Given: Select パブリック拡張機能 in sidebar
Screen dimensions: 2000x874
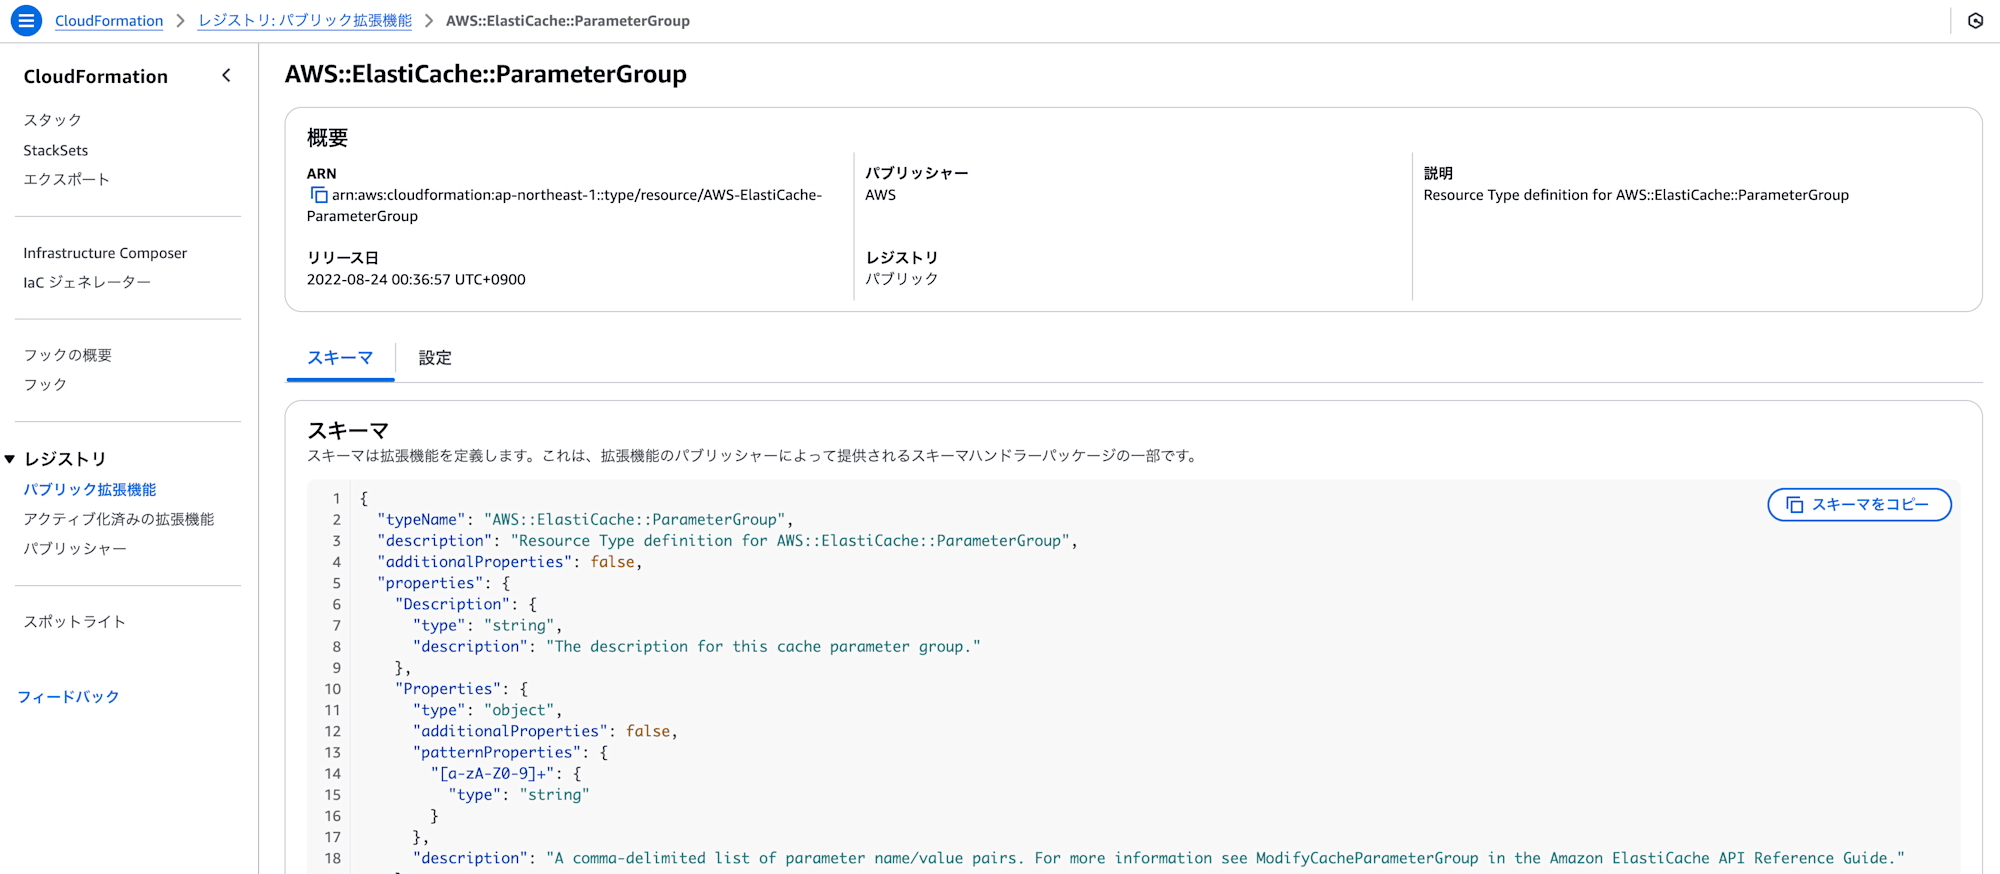Looking at the screenshot, I should coord(90,489).
